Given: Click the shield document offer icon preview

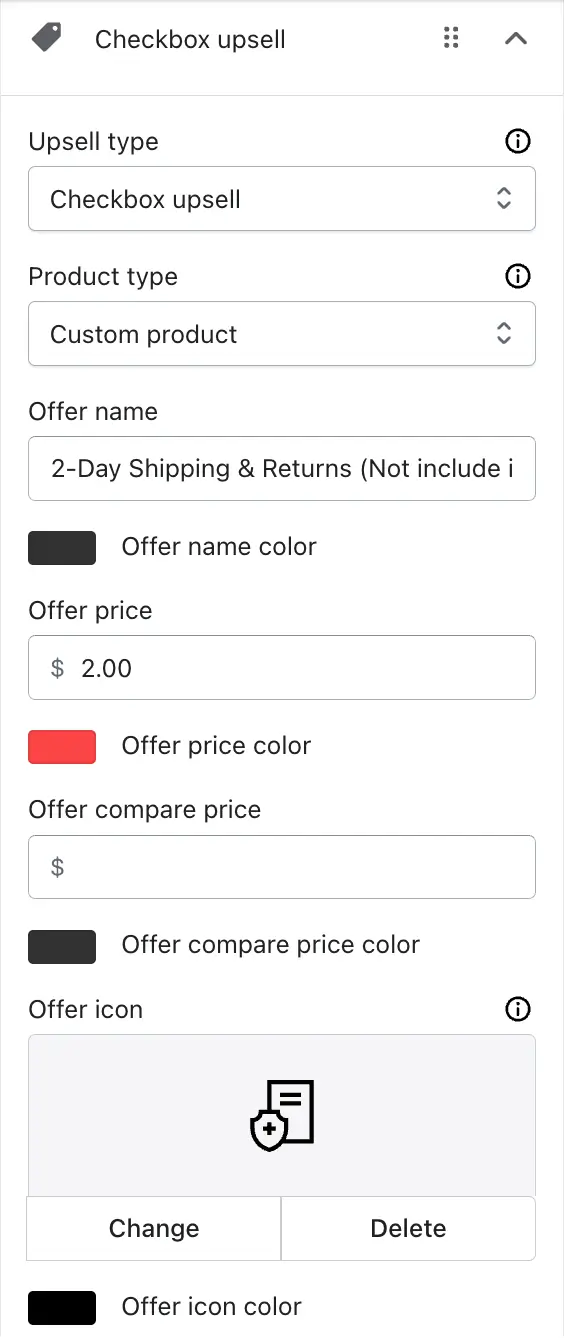Looking at the screenshot, I should [x=282, y=1114].
